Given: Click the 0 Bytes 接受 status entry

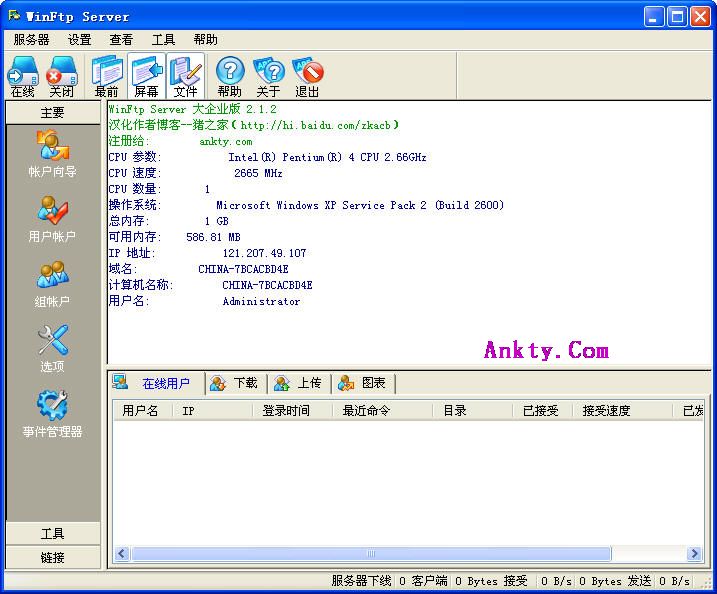Looking at the screenshot, I should (x=492, y=581).
